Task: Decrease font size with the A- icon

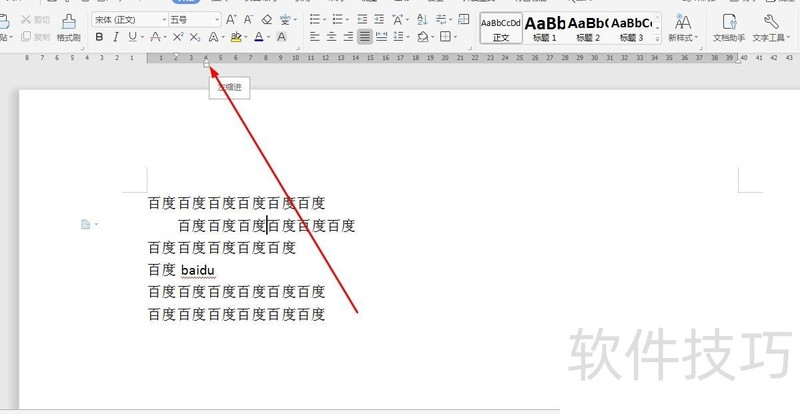Action: tap(248, 20)
